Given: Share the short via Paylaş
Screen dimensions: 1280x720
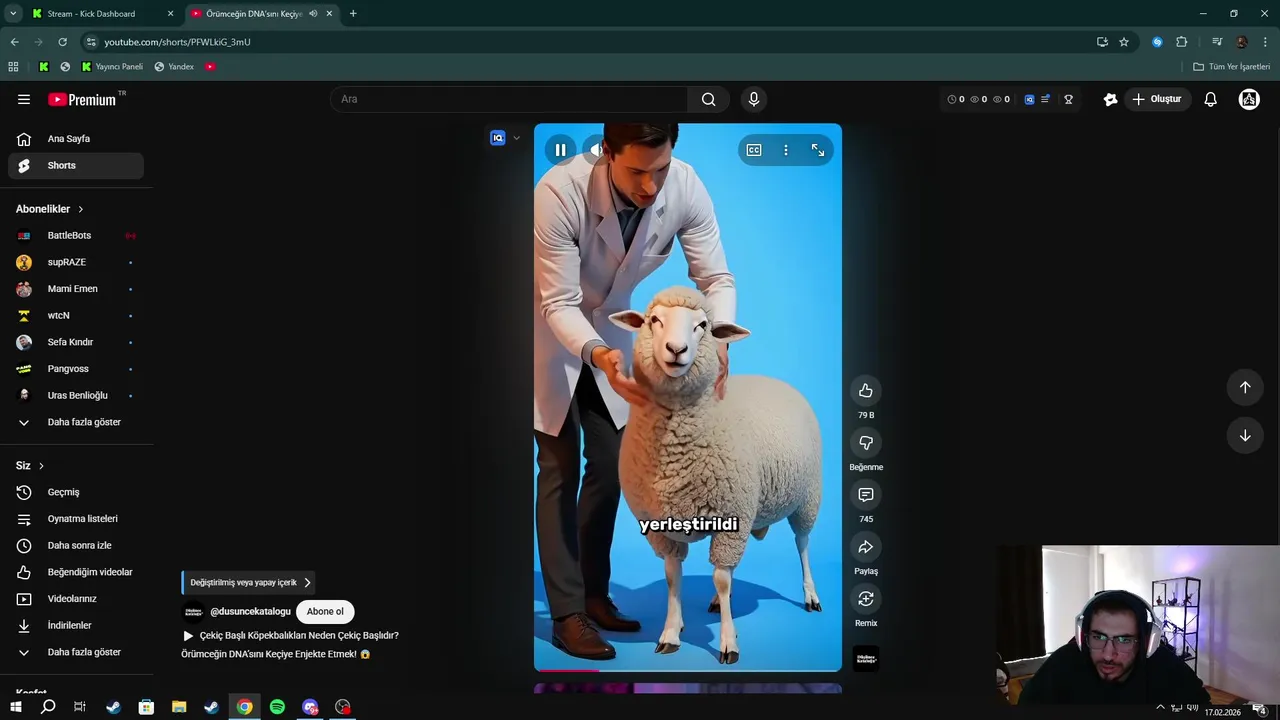Looking at the screenshot, I should point(866,547).
